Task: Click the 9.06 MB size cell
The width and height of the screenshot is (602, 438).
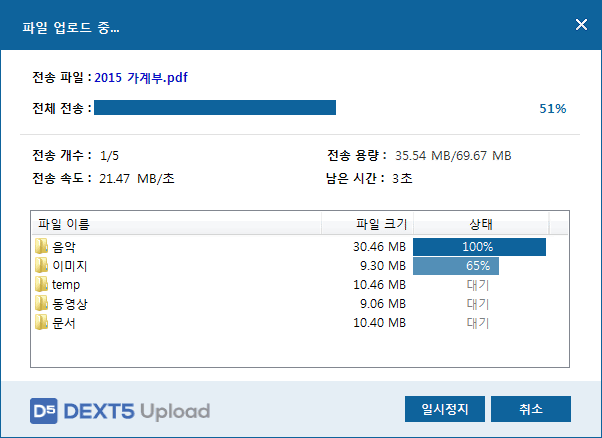Action: [x=383, y=304]
